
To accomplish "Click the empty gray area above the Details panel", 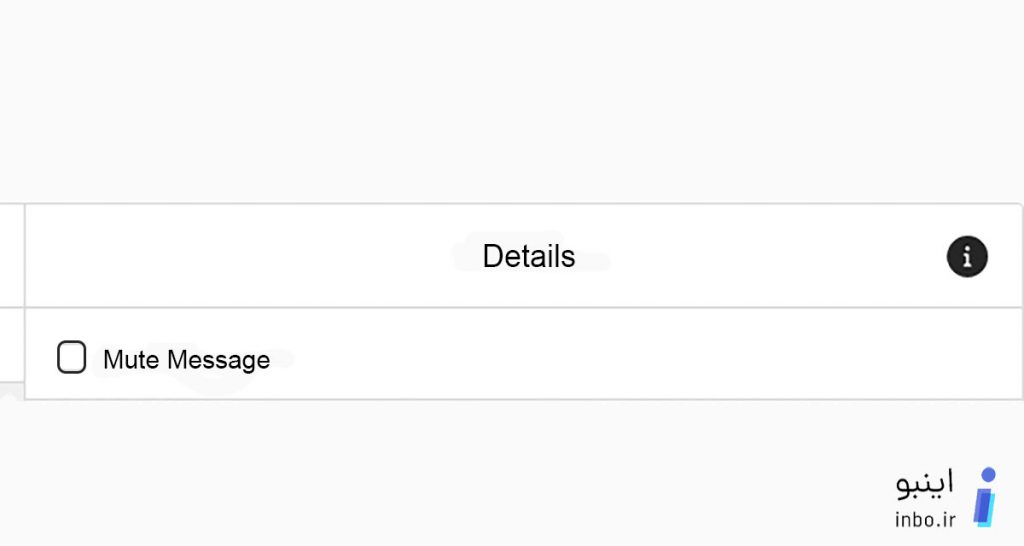I will tap(512, 101).
